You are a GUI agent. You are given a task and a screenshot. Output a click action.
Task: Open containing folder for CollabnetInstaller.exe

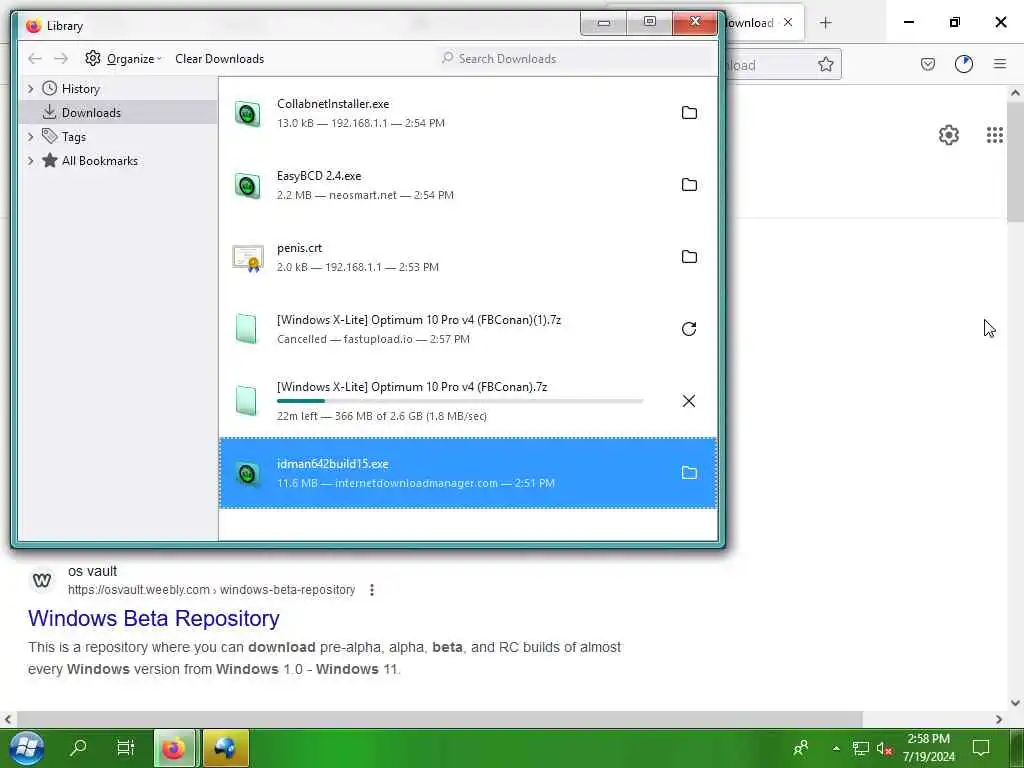pyautogui.click(x=689, y=113)
